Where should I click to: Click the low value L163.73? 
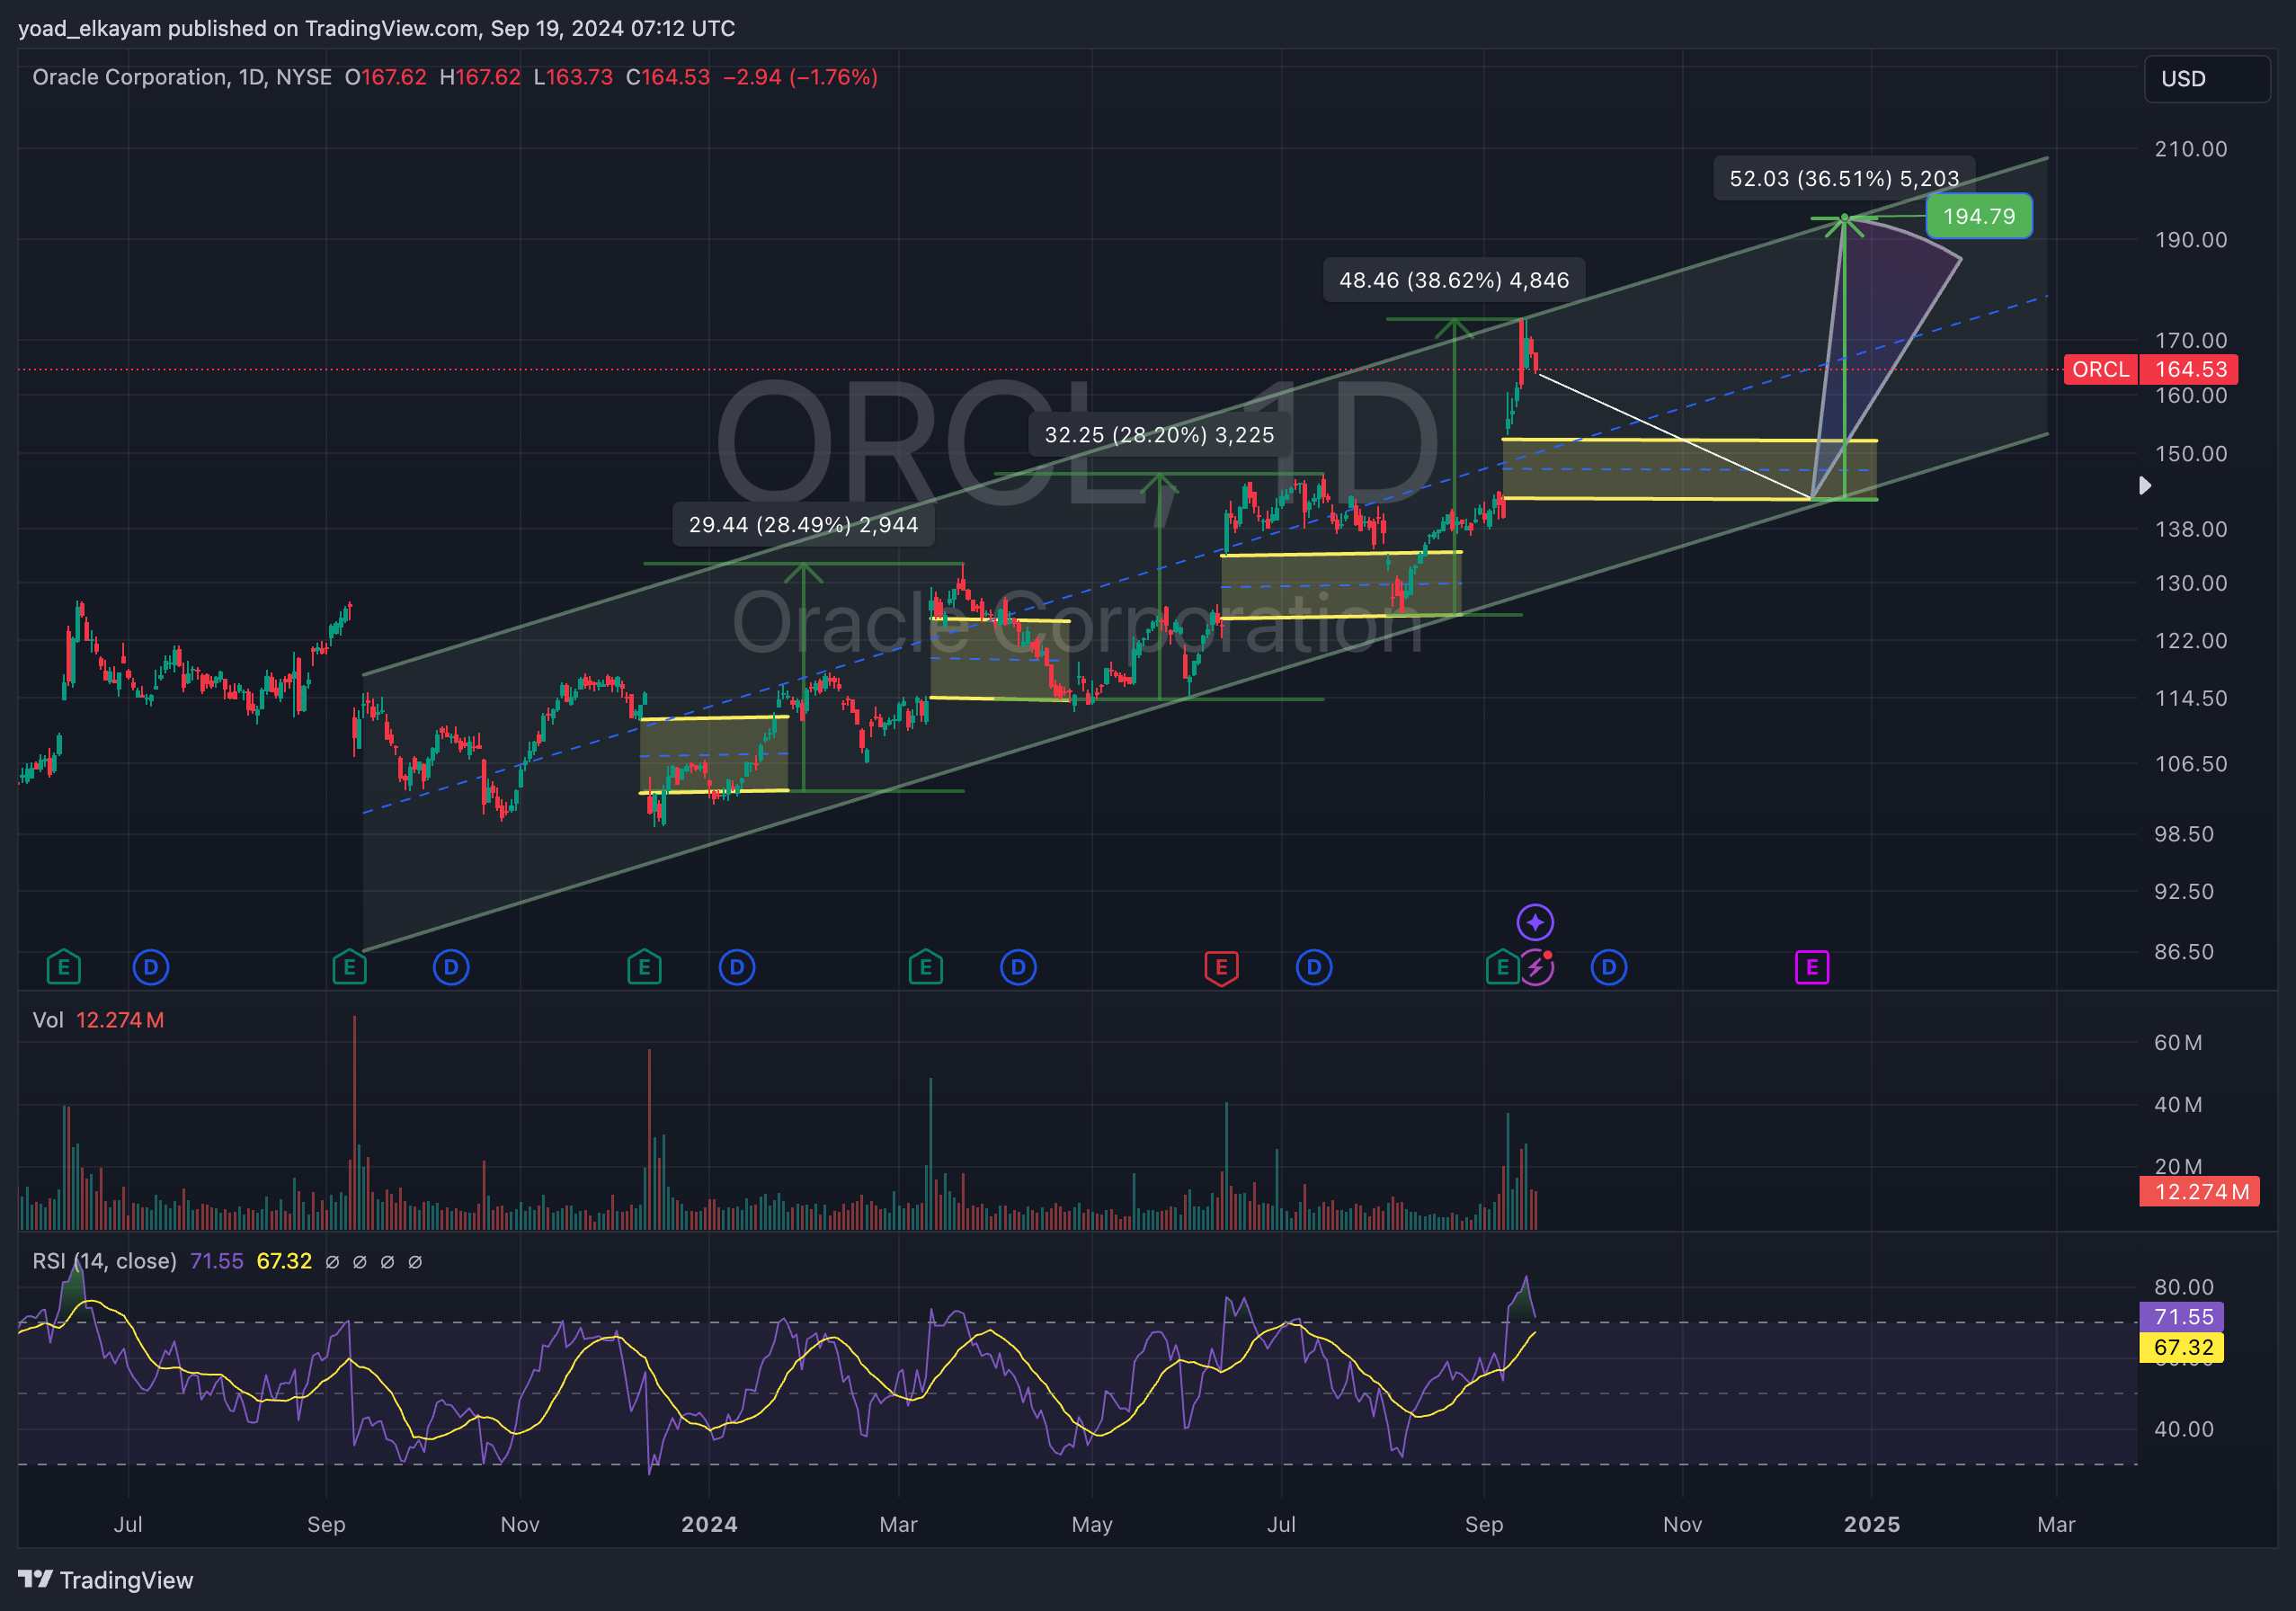[x=573, y=77]
